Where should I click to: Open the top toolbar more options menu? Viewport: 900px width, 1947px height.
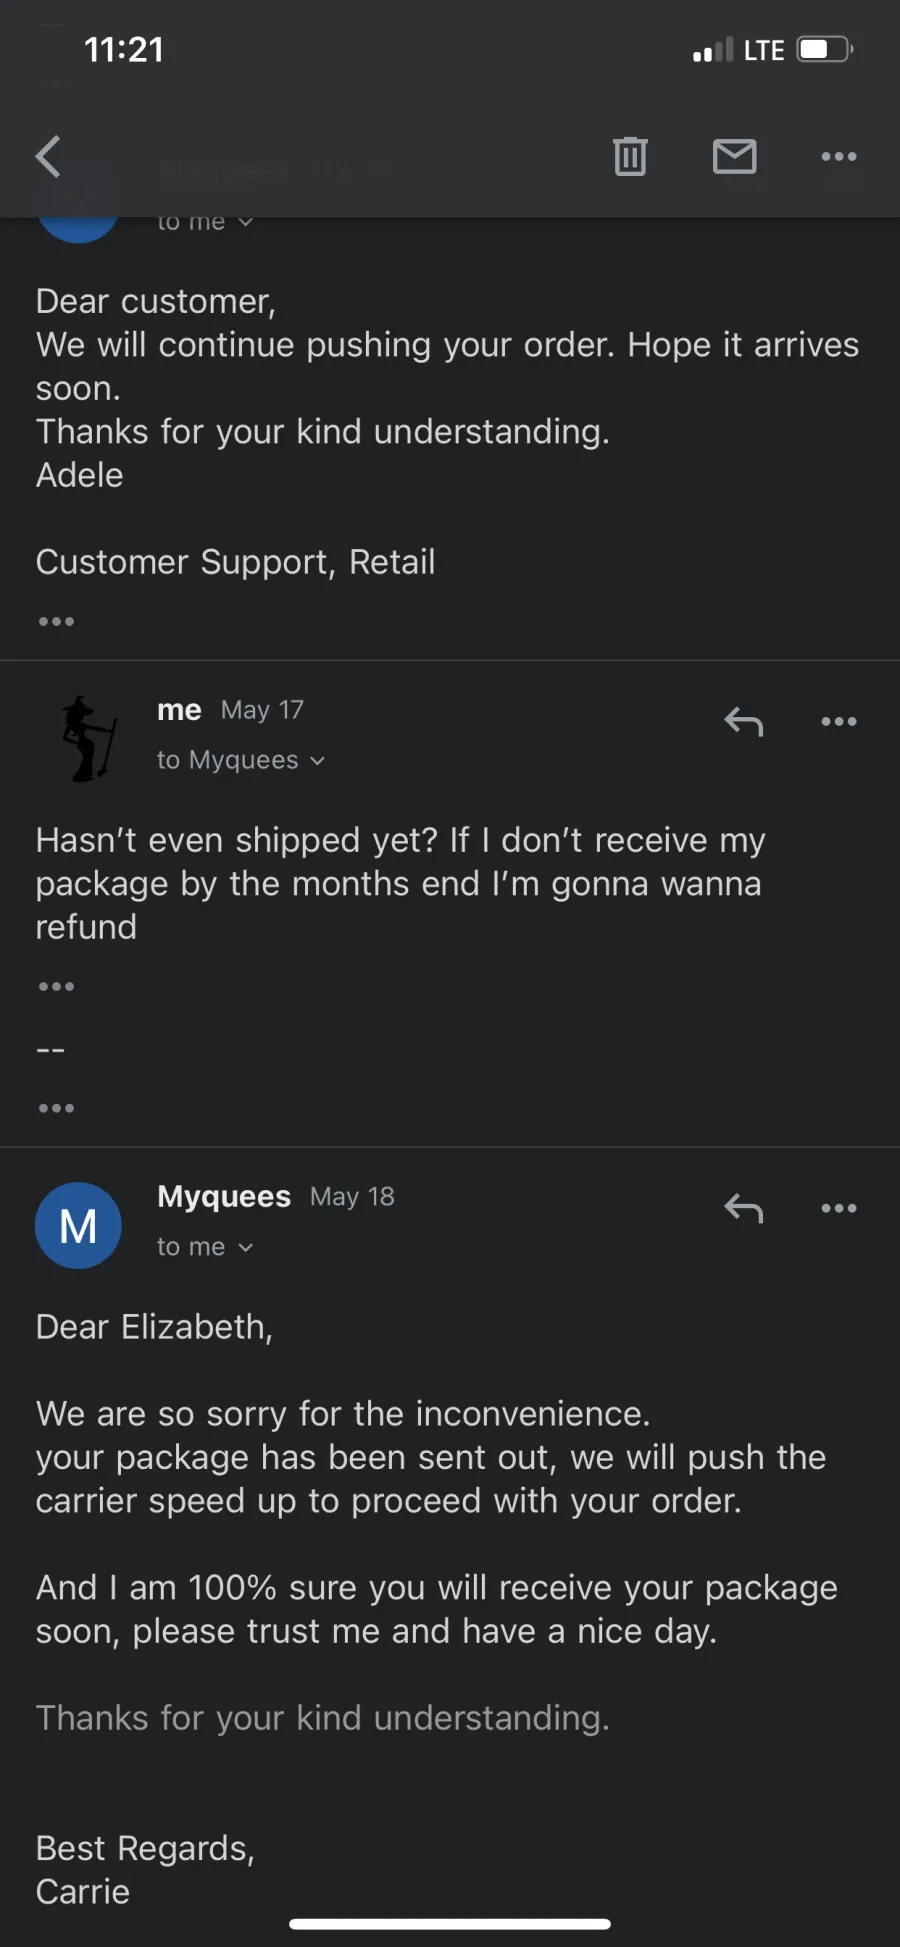click(x=838, y=157)
